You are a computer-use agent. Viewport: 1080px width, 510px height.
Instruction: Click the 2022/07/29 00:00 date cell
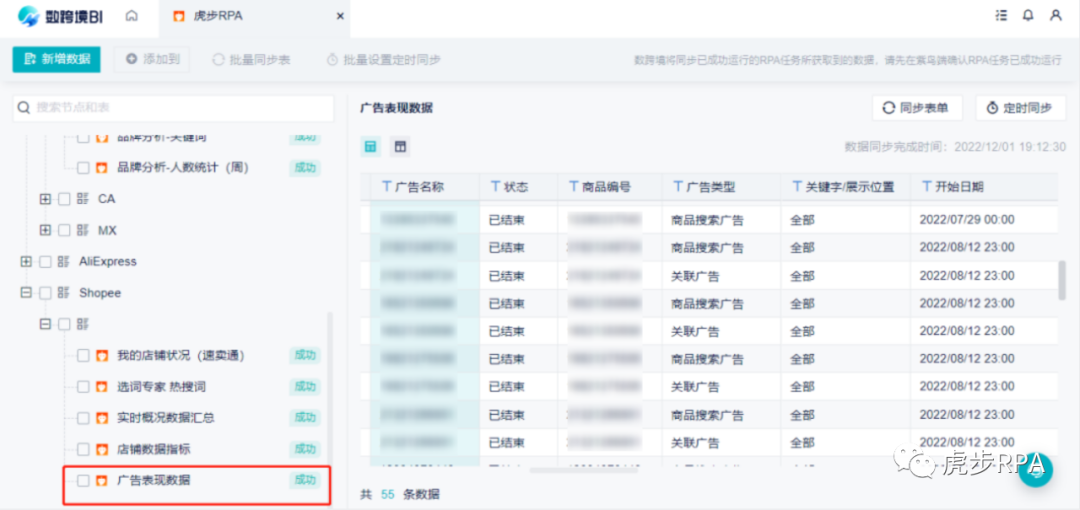(967, 220)
